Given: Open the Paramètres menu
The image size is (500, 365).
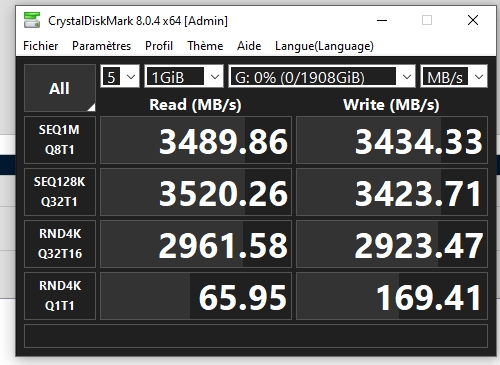Looking at the screenshot, I should coord(101,46).
